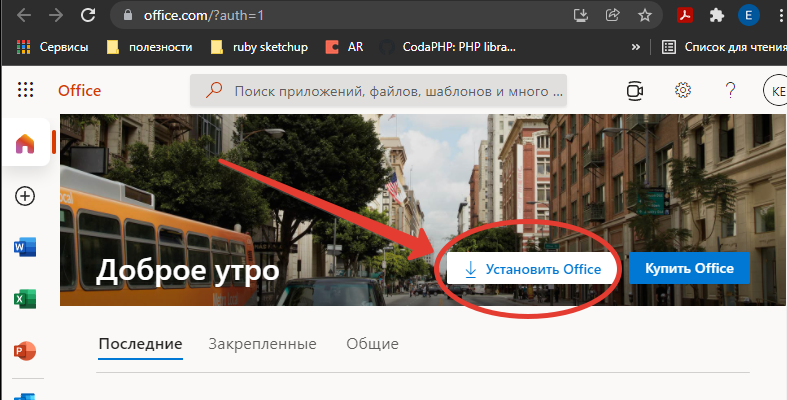Open Office settings gear

point(683,90)
